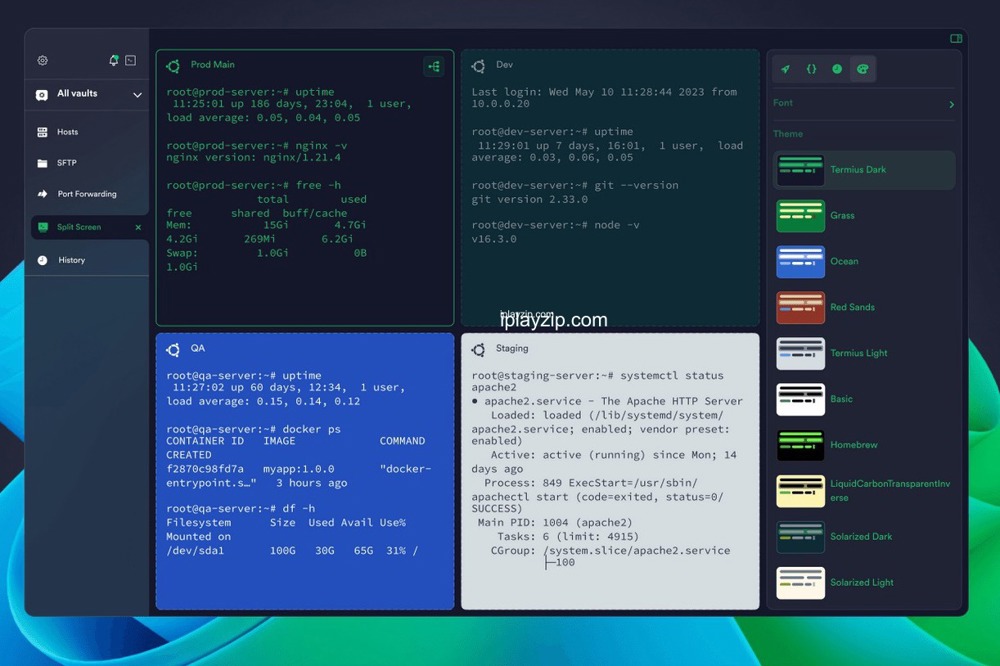
Task: Click 'root@prod-server:~# free -h' line
Action: pos(253,186)
